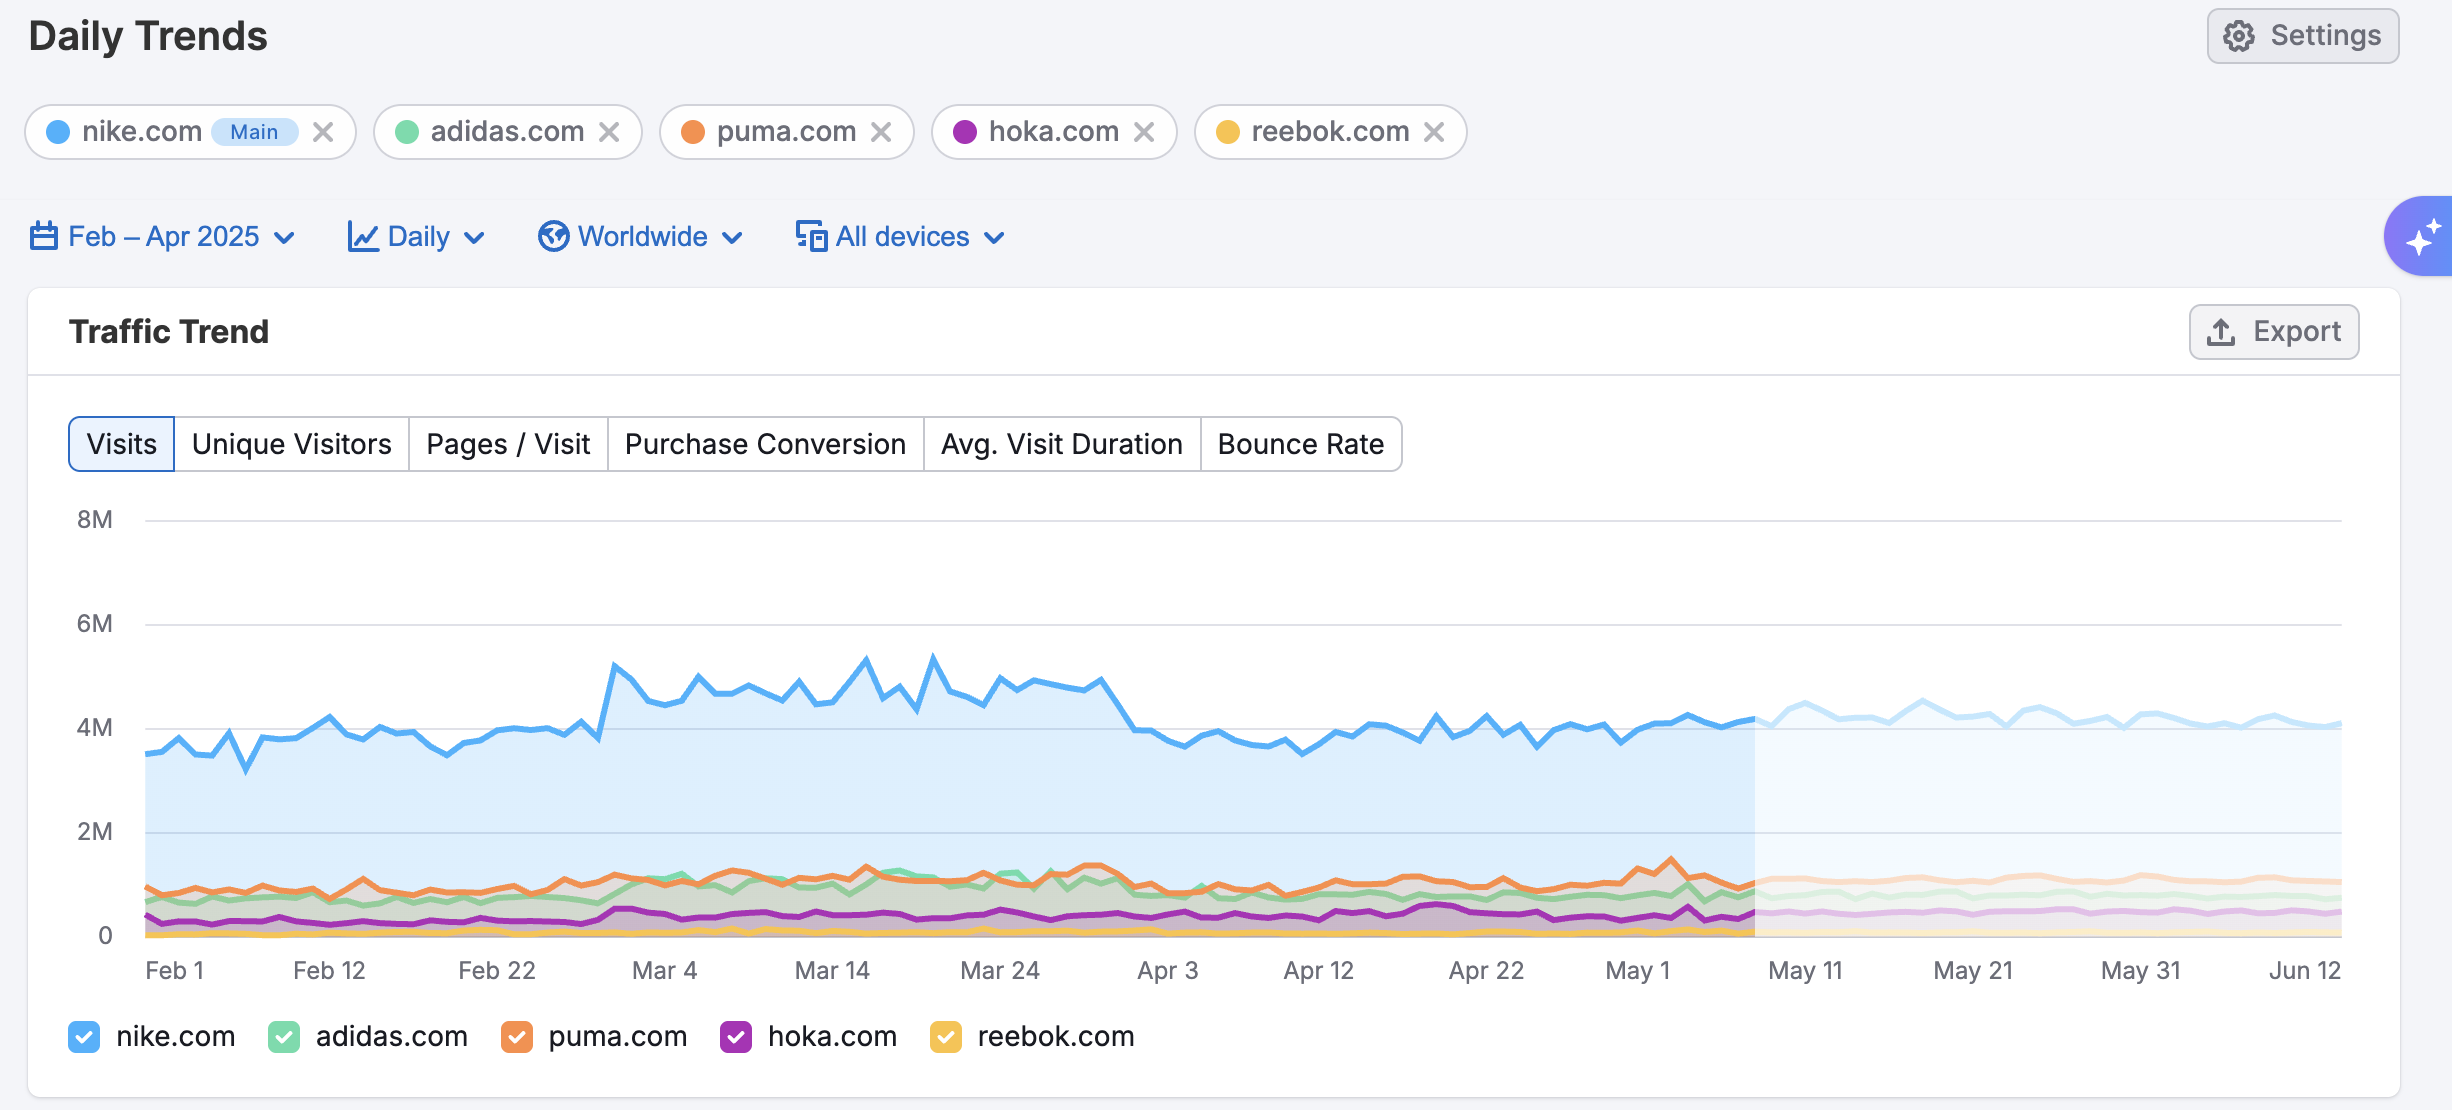
Task: Open the Daily granularity selector
Action: tap(417, 237)
